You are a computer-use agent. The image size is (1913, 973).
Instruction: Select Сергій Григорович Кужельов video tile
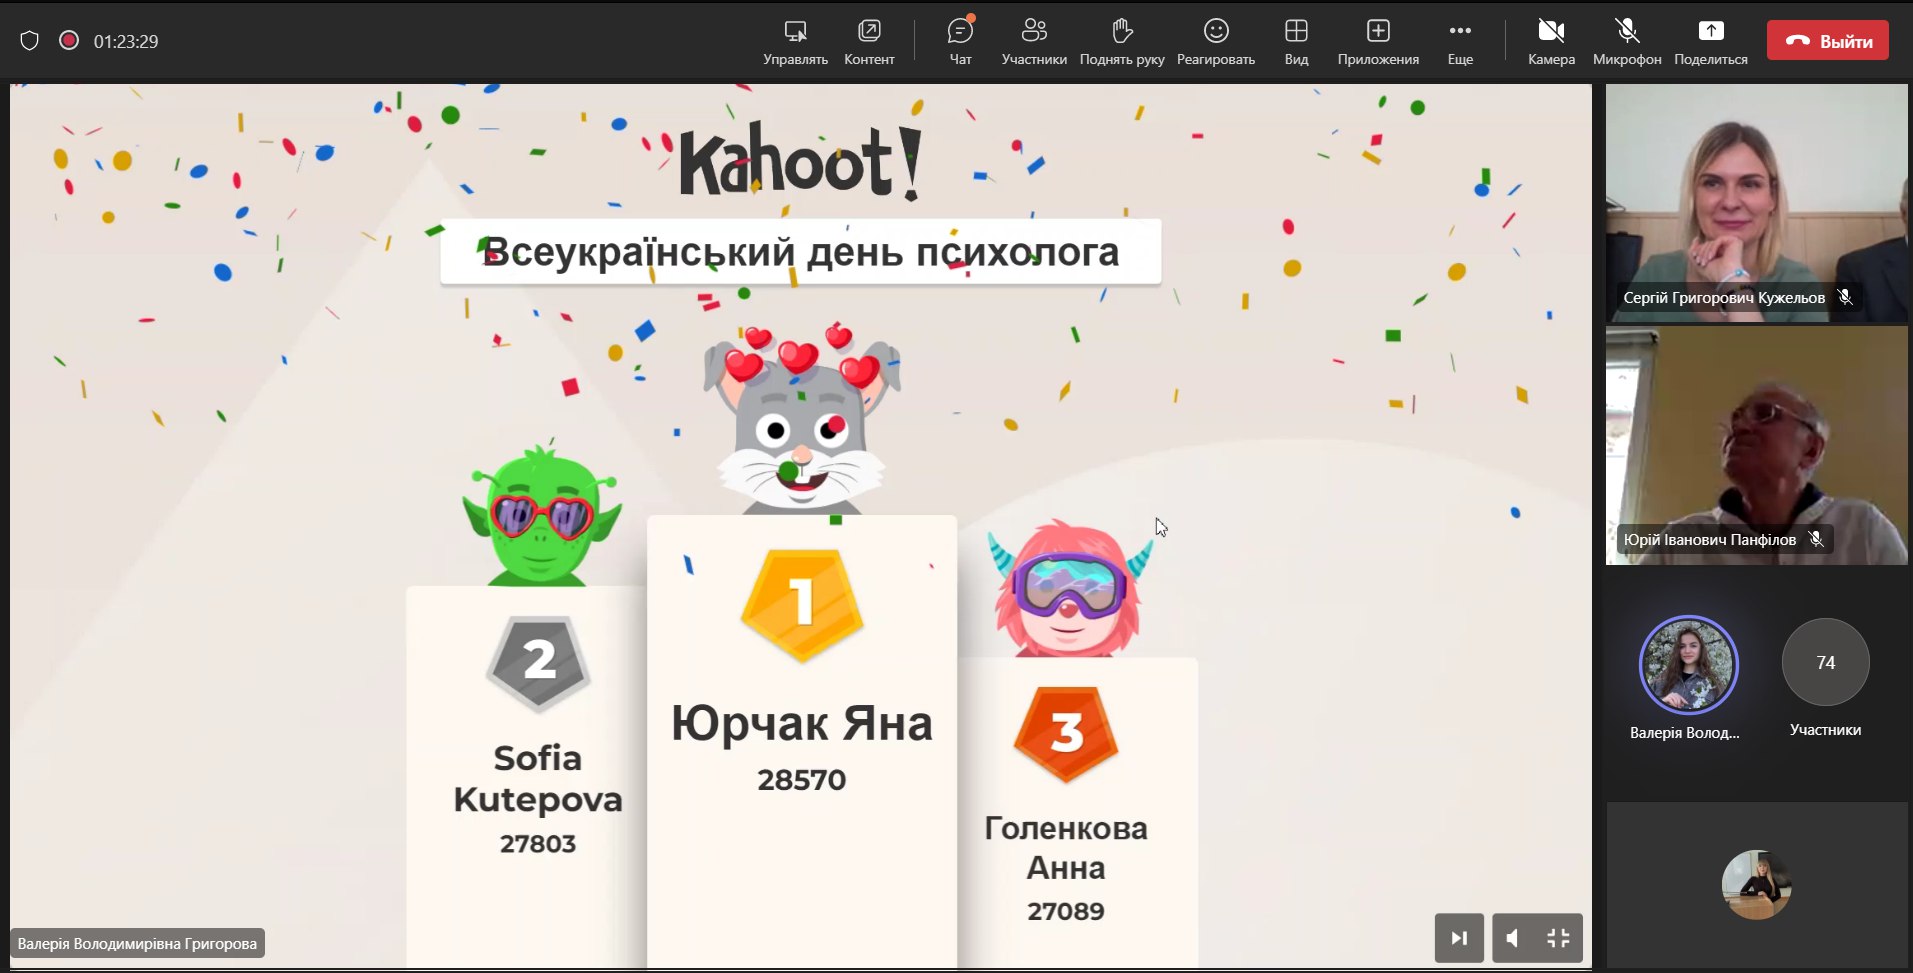1756,203
